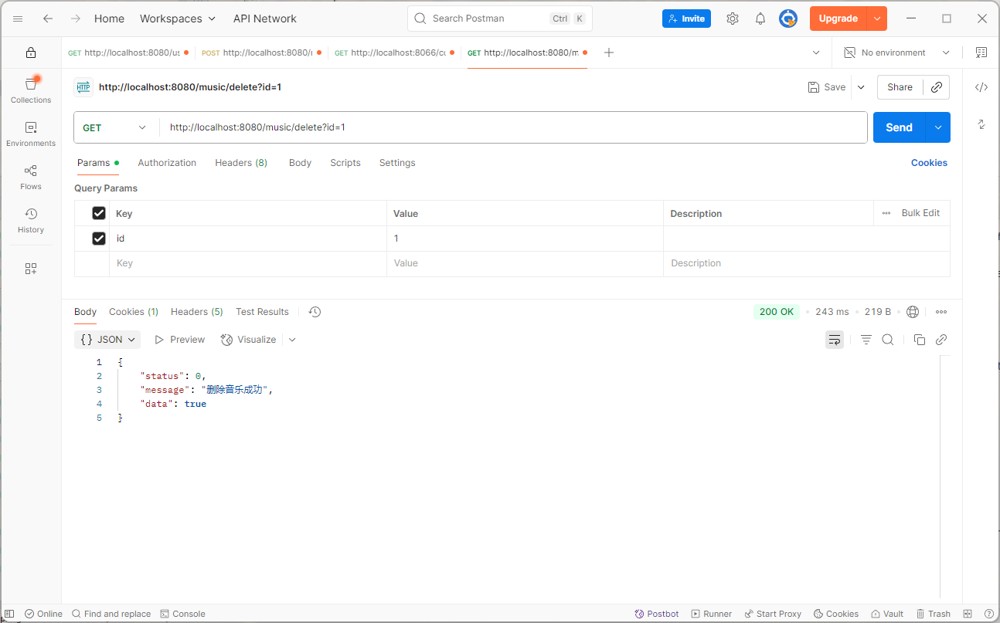This screenshot has height=623, width=1000.
Task: Go back with the left arrow
Action: (48, 18)
